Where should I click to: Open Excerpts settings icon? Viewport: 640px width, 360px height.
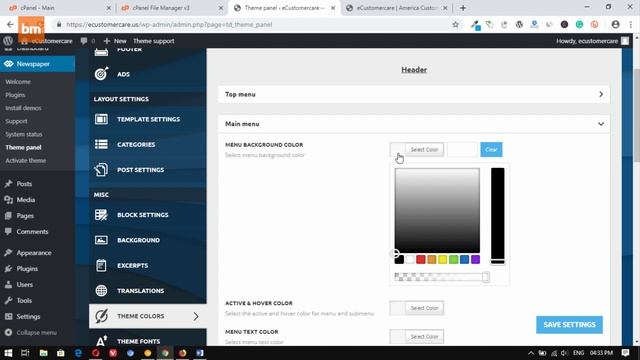101,265
